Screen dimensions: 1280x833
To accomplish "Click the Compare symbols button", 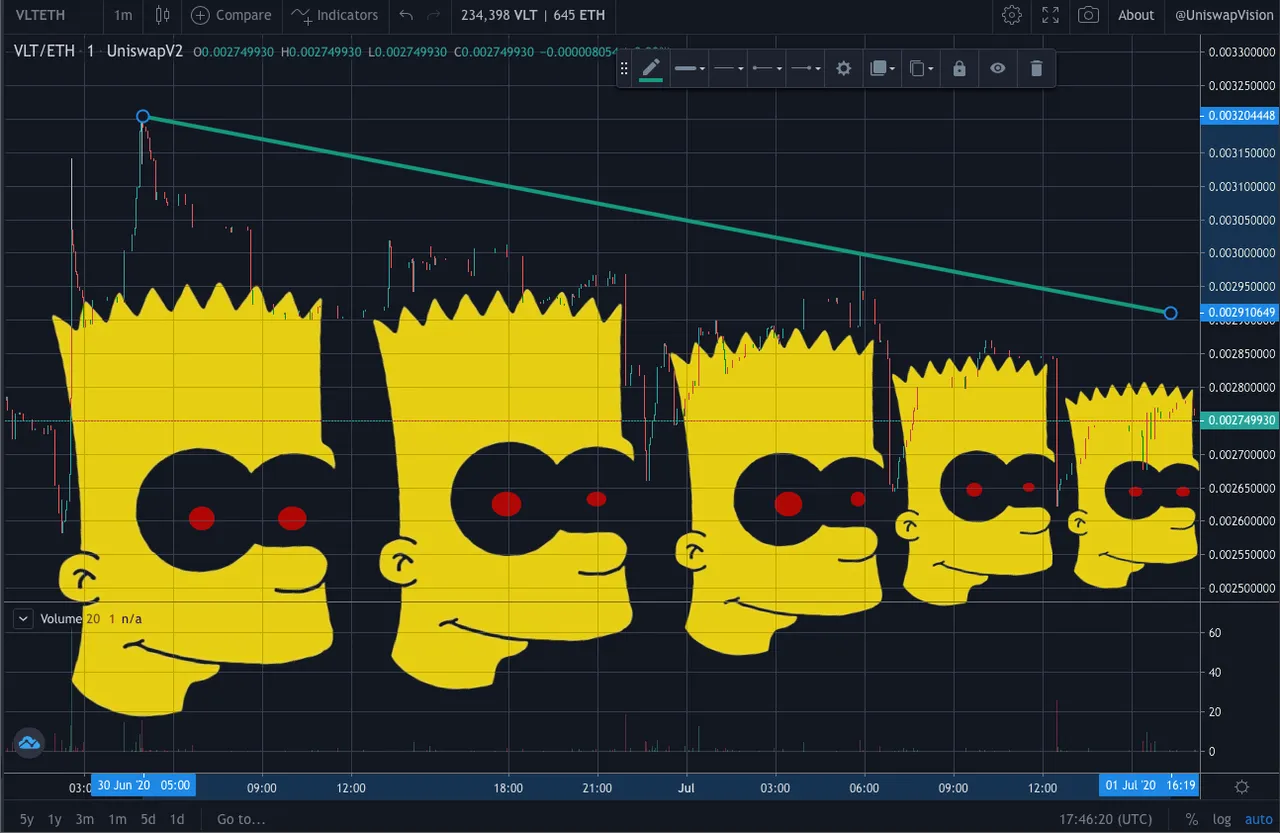I will [231, 15].
